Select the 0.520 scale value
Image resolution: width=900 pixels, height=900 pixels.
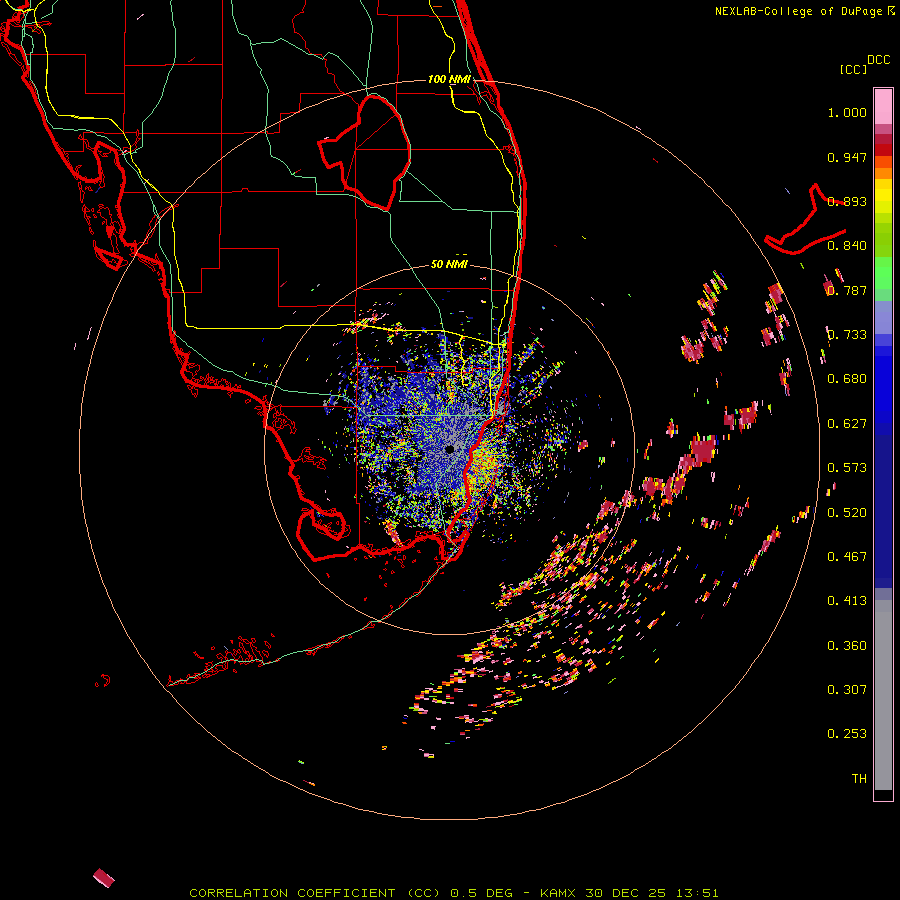coord(847,513)
